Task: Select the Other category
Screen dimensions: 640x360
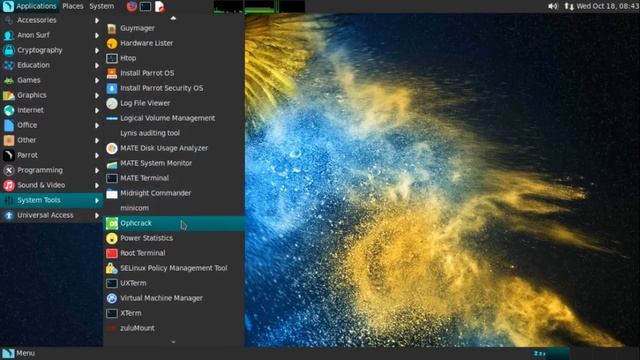Action: pos(51,140)
